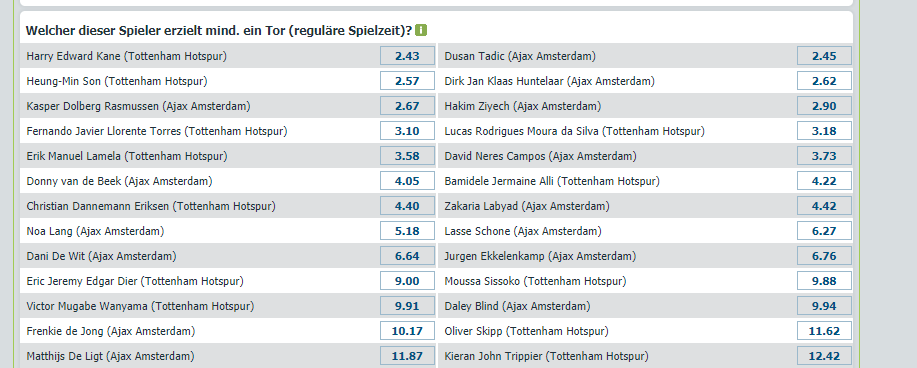917x368 pixels.
Task: Pick Erik Lamela odds 3.58
Action: tap(407, 156)
